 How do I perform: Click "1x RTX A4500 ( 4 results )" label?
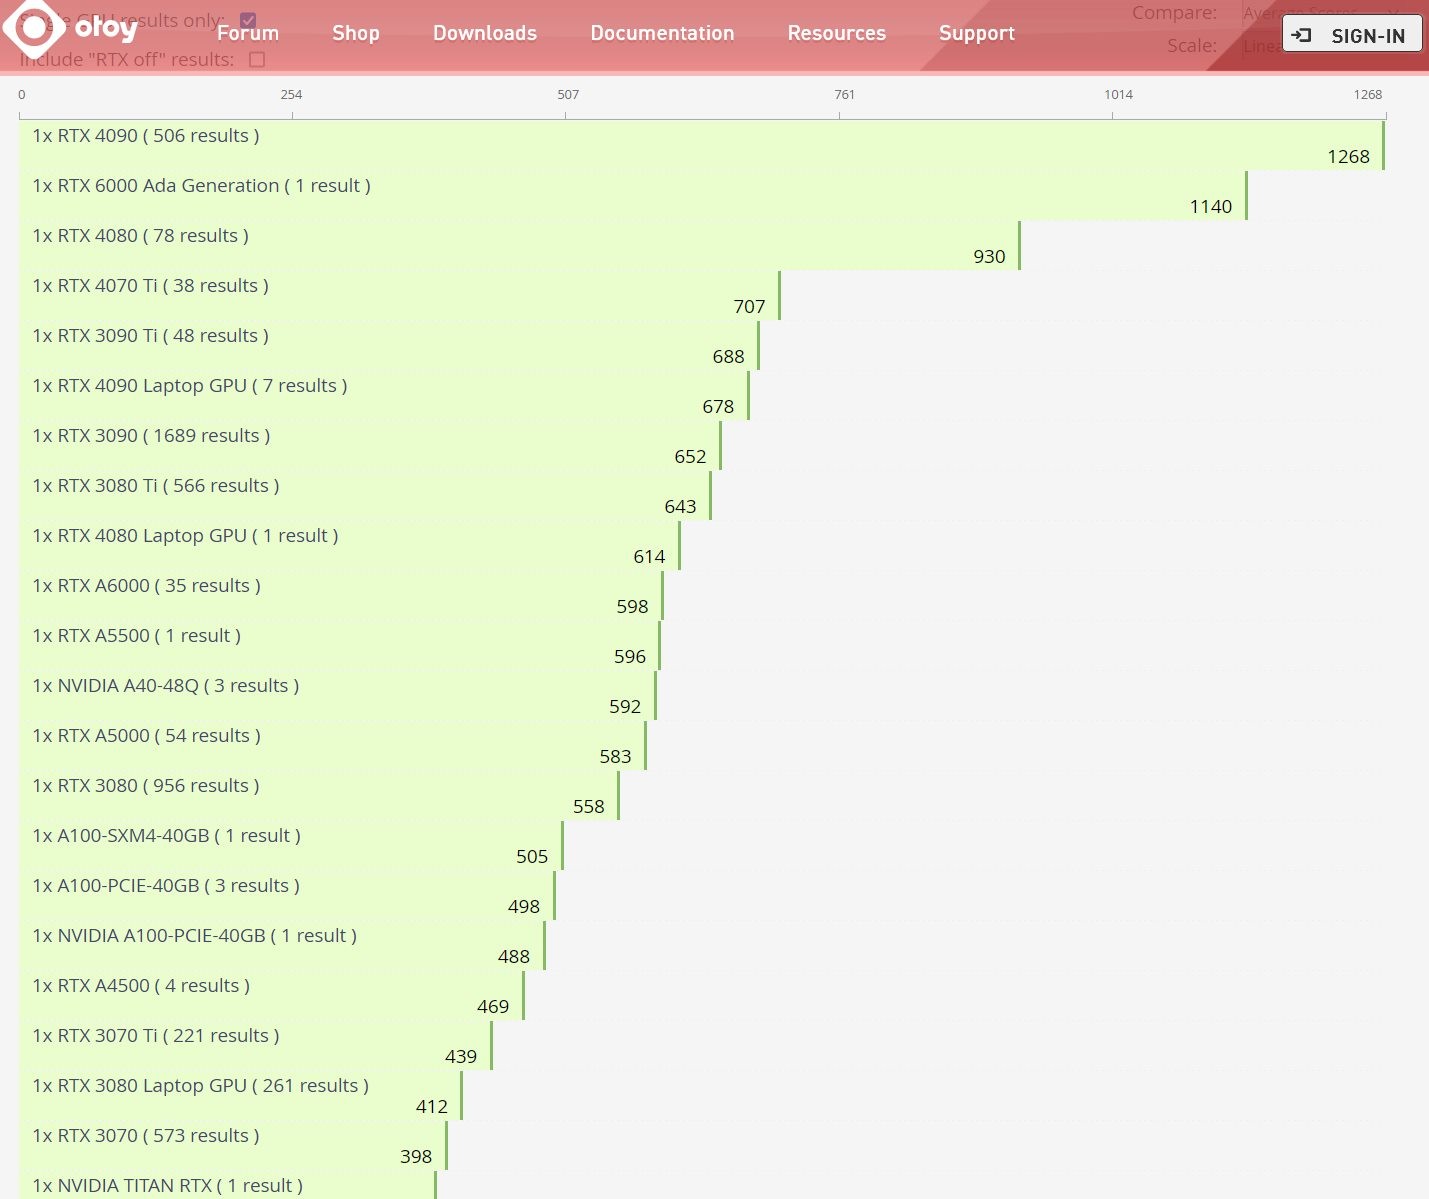[x=141, y=986]
